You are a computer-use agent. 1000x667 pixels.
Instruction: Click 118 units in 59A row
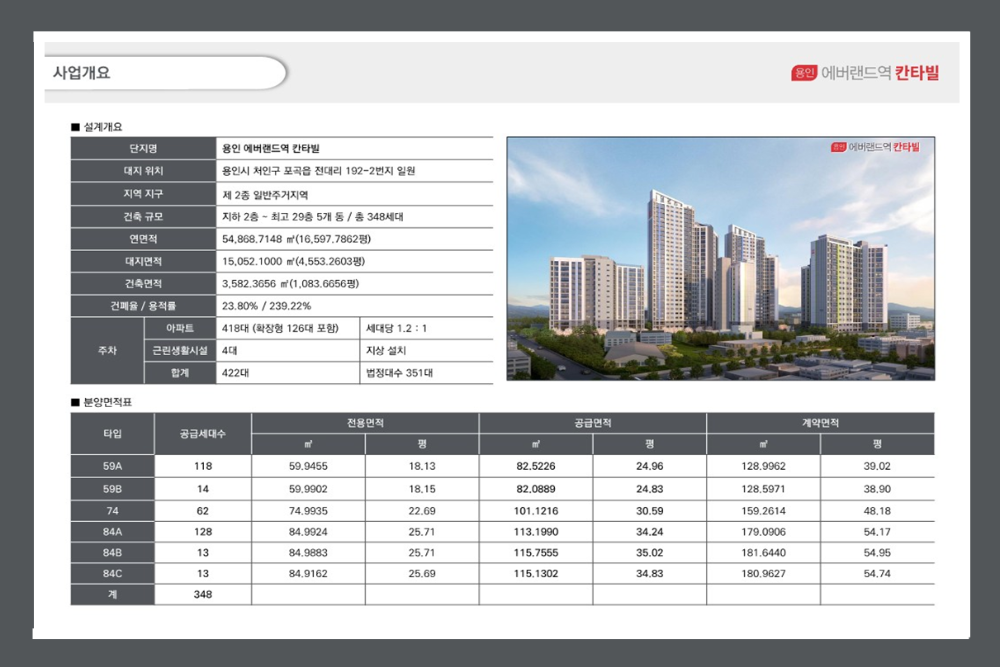pos(203,466)
